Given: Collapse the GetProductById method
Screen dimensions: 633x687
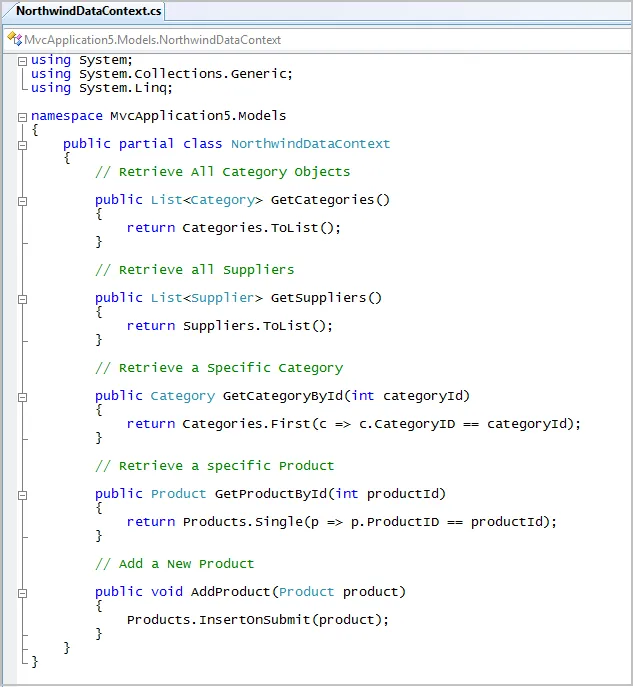Looking at the screenshot, I should coord(22,495).
